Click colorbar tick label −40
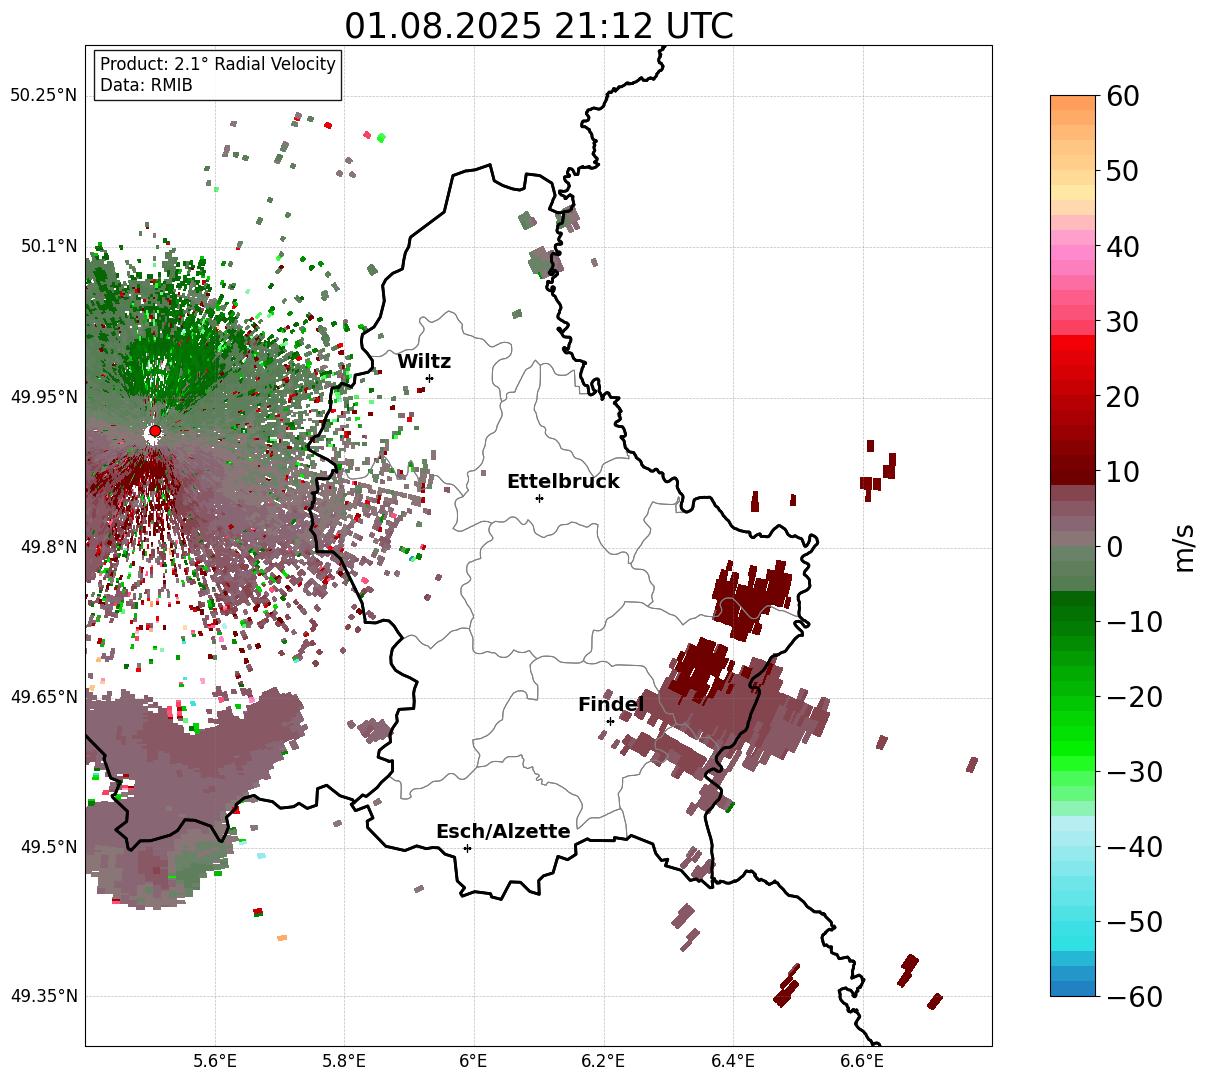Viewport: 1207px width, 1081px height. [1134, 846]
